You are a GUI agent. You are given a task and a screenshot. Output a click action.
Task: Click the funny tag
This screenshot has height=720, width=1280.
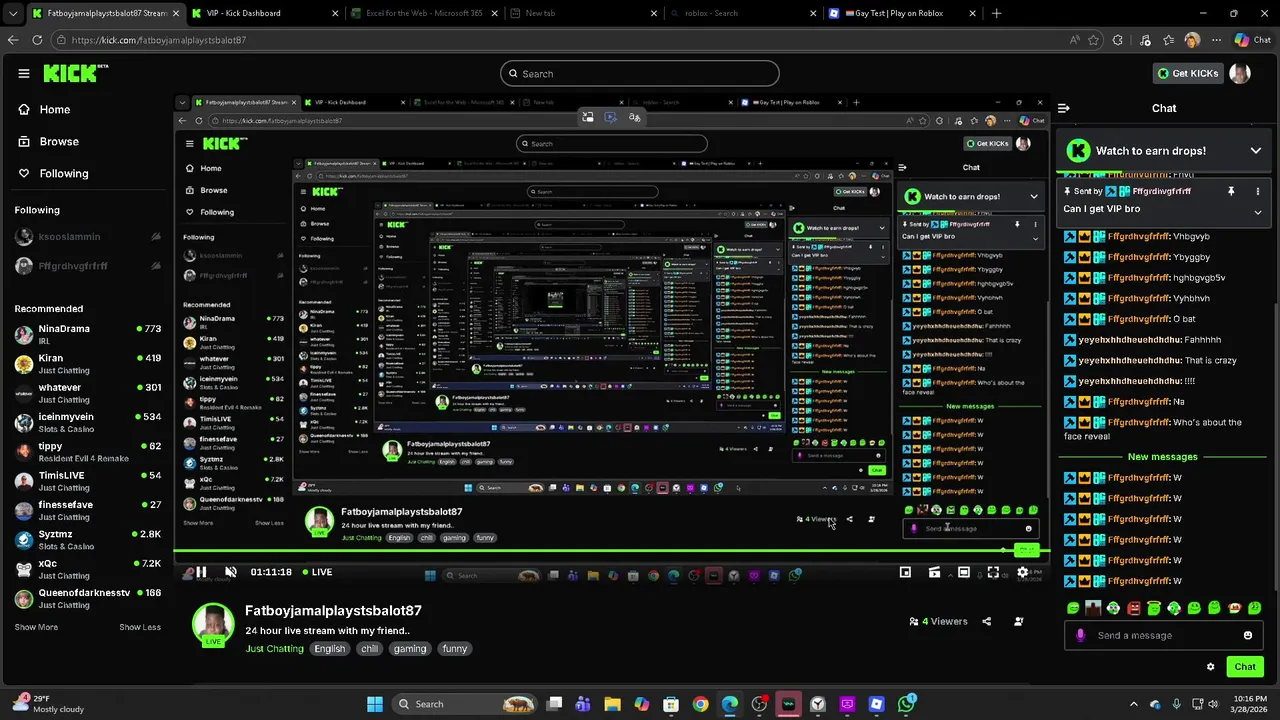pos(455,648)
